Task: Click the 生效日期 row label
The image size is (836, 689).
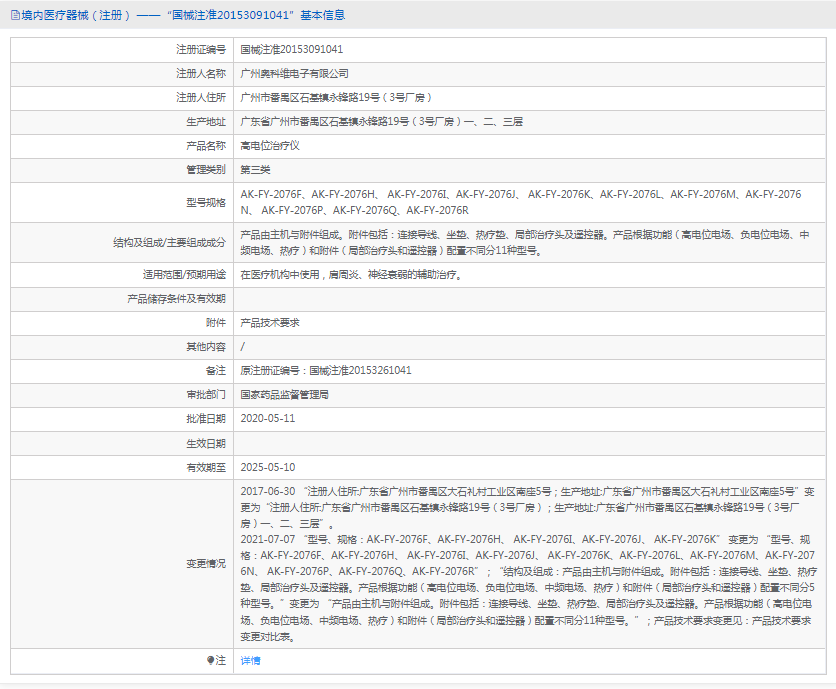Action: click(206, 443)
